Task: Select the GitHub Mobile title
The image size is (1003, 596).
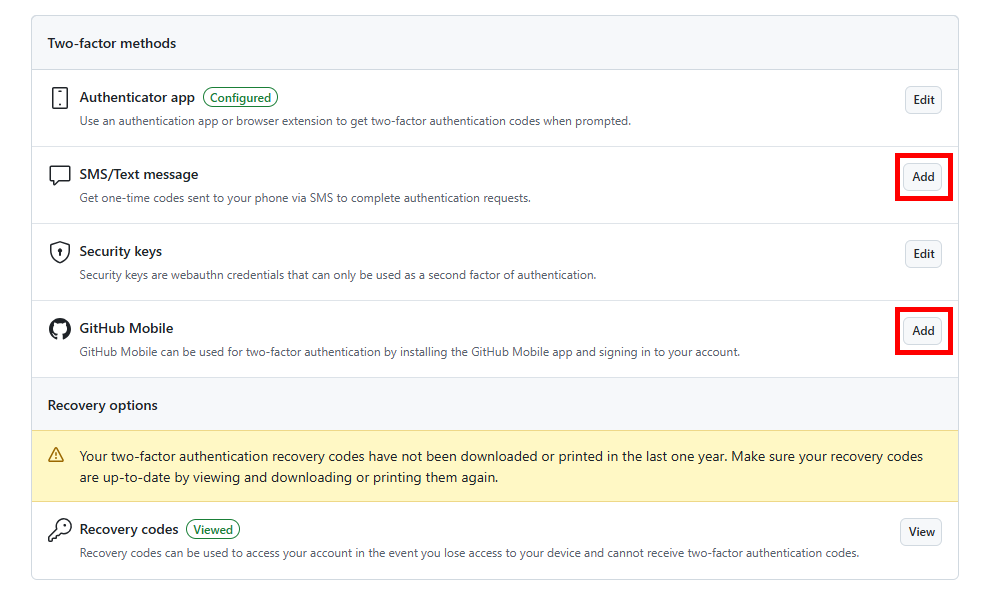Action: (x=126, y=329)
